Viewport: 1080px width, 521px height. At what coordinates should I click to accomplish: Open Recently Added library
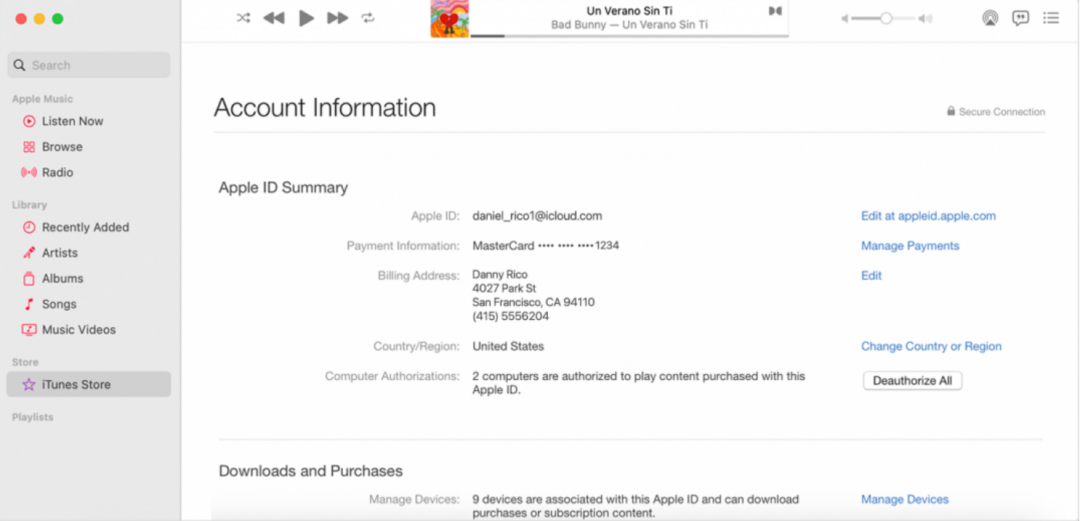click(85, 227)
